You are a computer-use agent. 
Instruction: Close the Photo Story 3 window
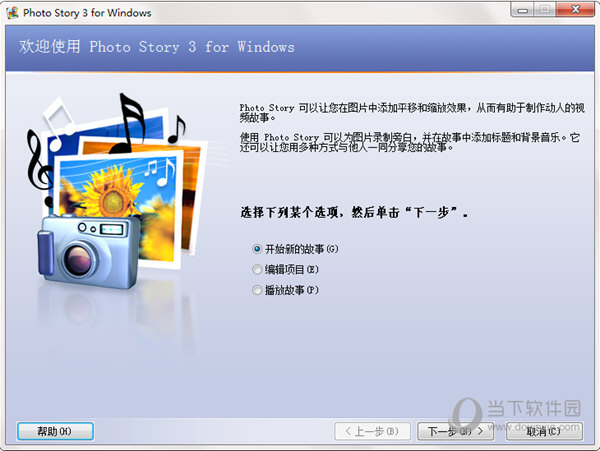coord(575,10)
